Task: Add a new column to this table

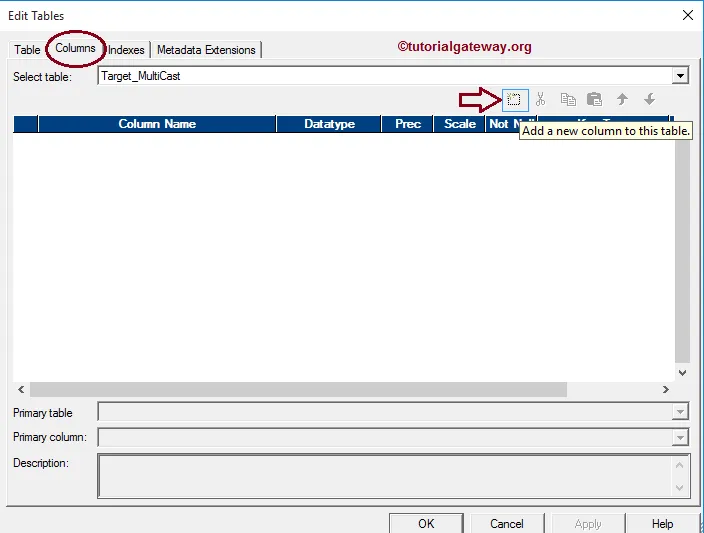Action: click(x=515, y=100)
